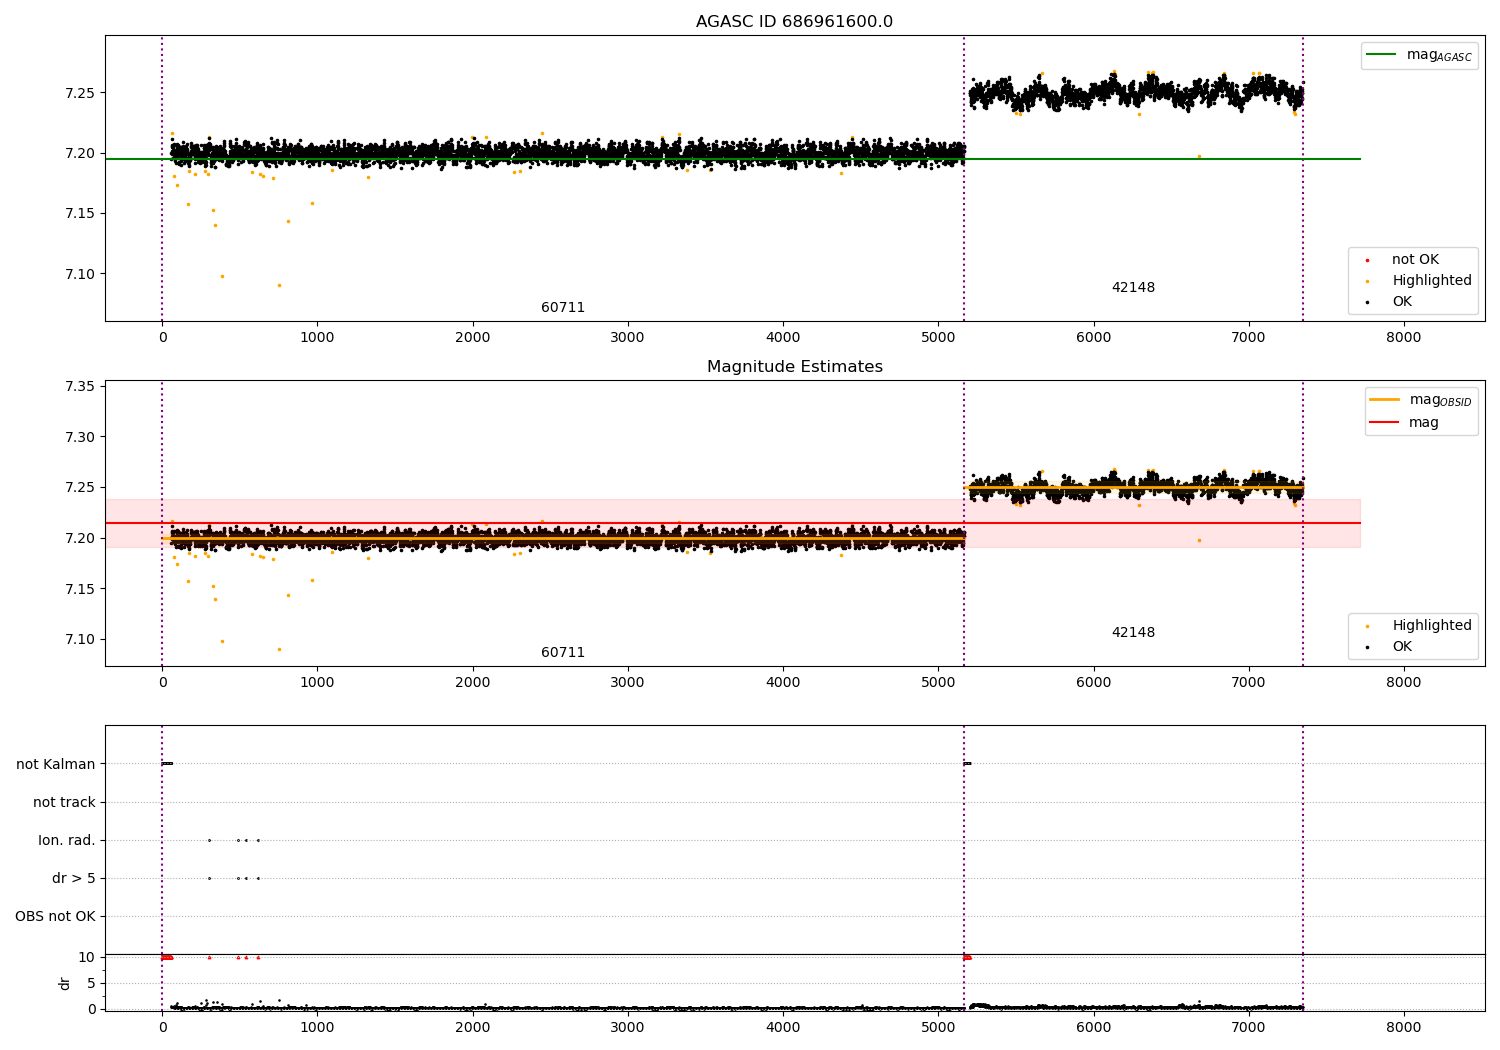This screenshot has height=1050, width=1500.
Task: Click the title 'AGASC ID 686961600.0'
Action: click(794, 22)
